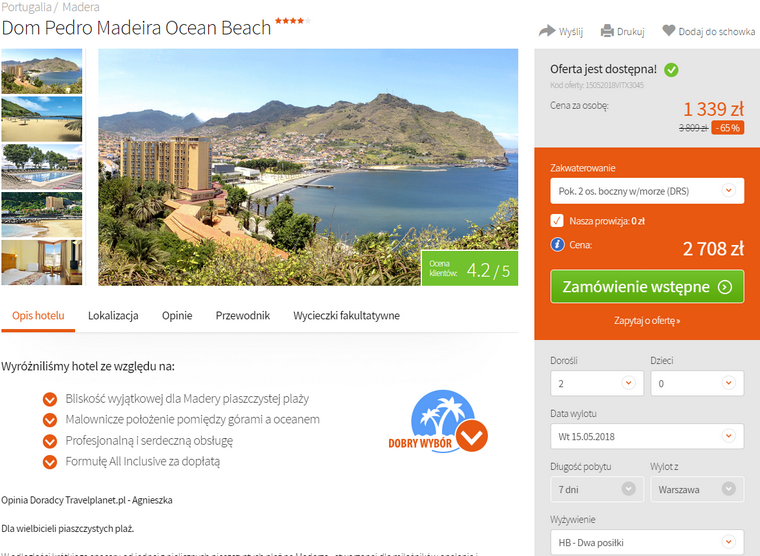
Task: Open the Data wylotu departure date dropdown
Action: coord(647,436)
